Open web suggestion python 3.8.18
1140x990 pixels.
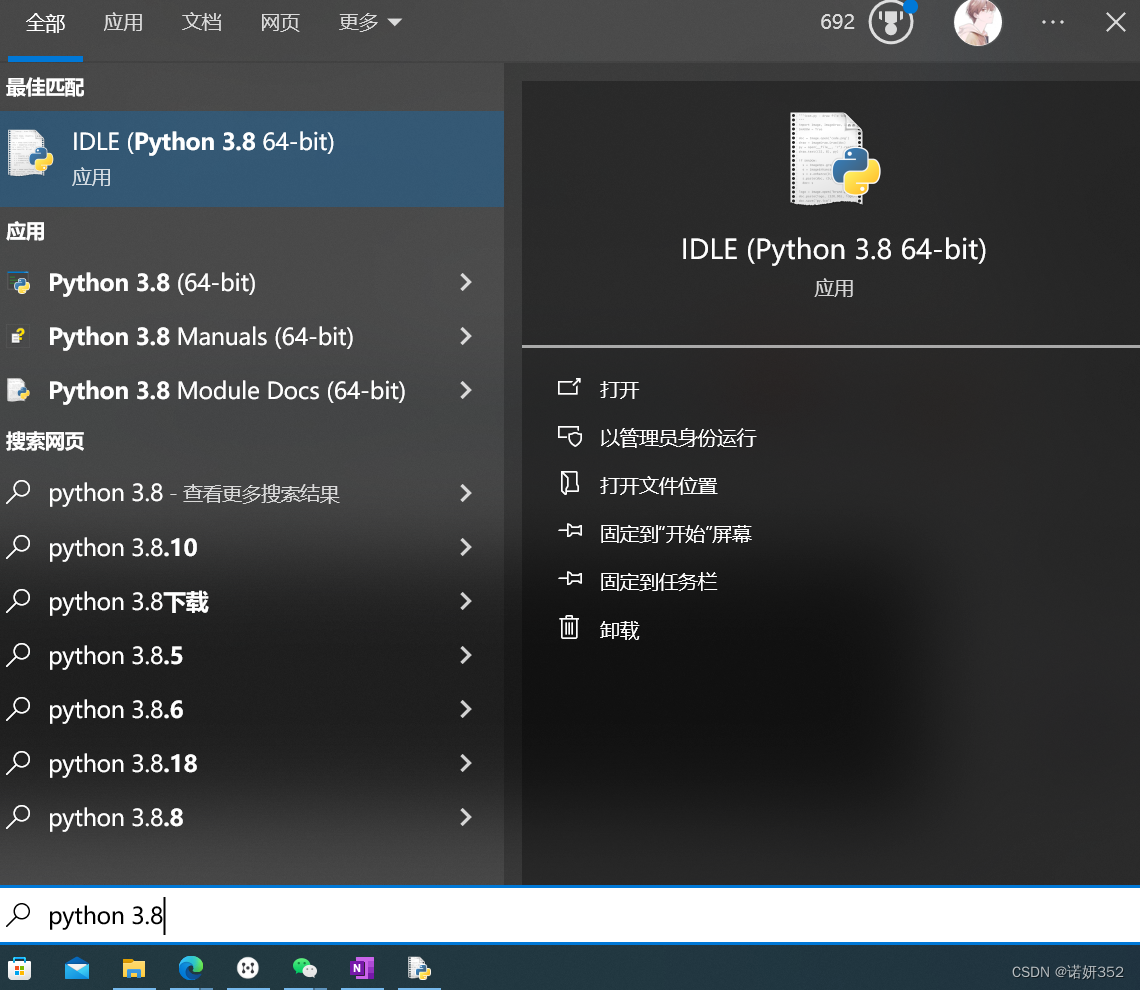[x=252, y=763]
